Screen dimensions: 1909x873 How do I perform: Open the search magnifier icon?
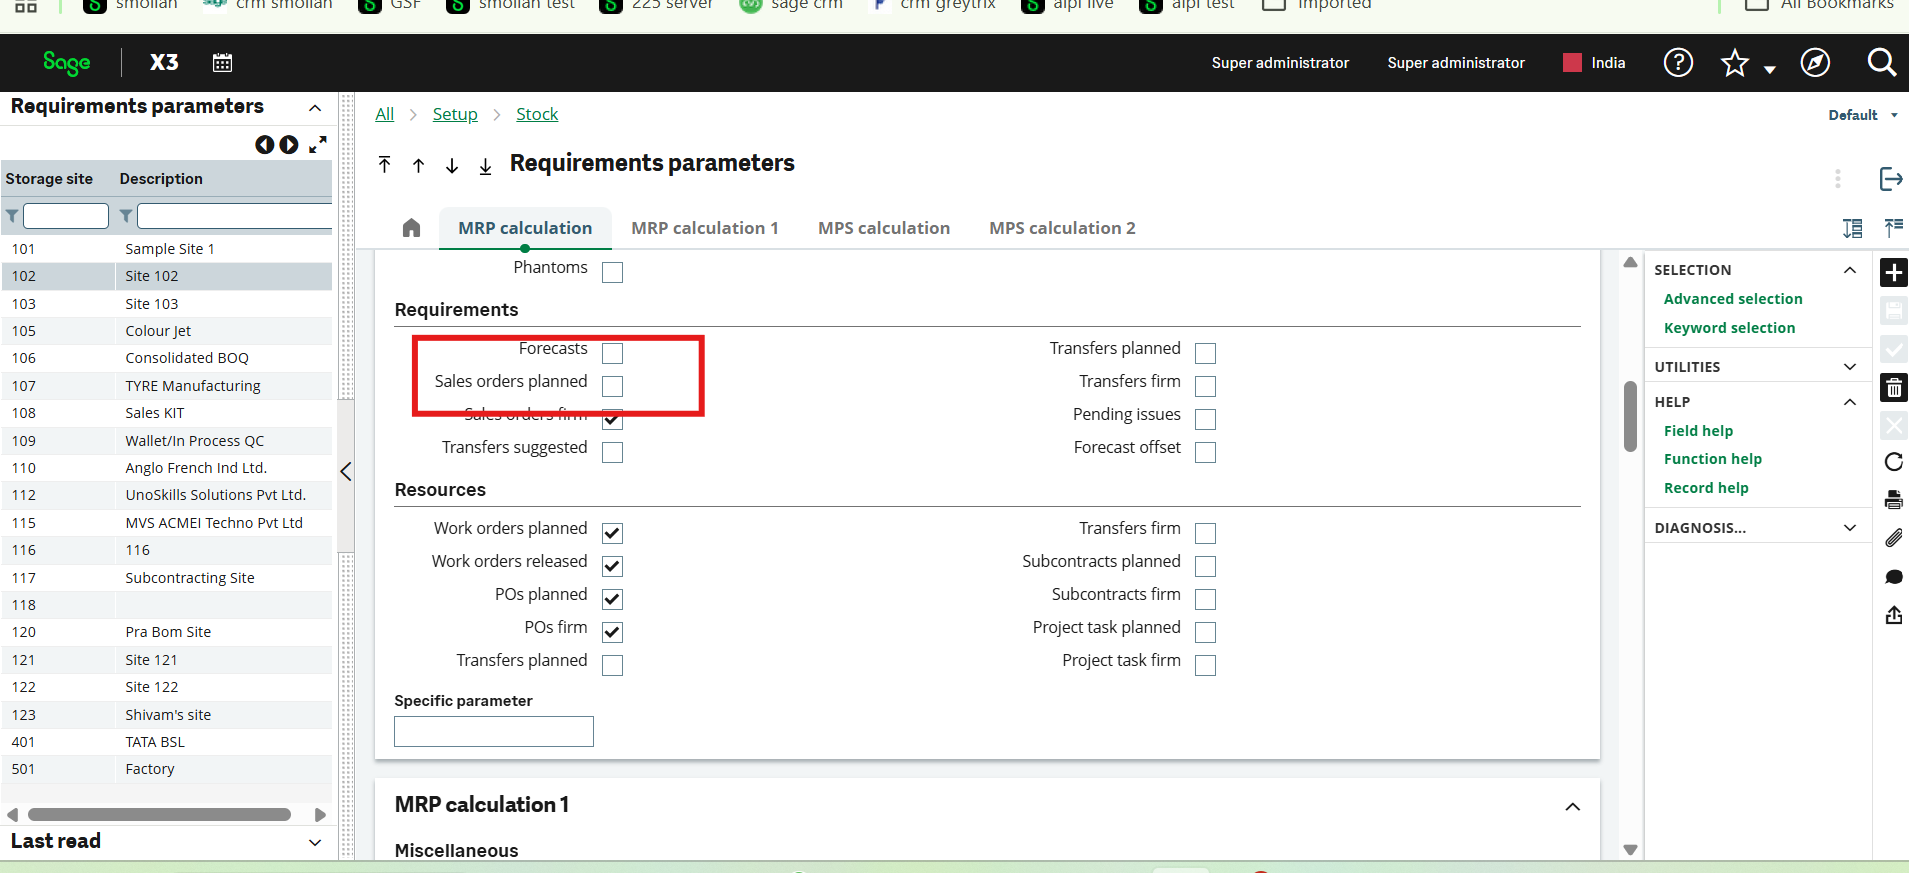pyautogui.click(x=1882, y=63)
